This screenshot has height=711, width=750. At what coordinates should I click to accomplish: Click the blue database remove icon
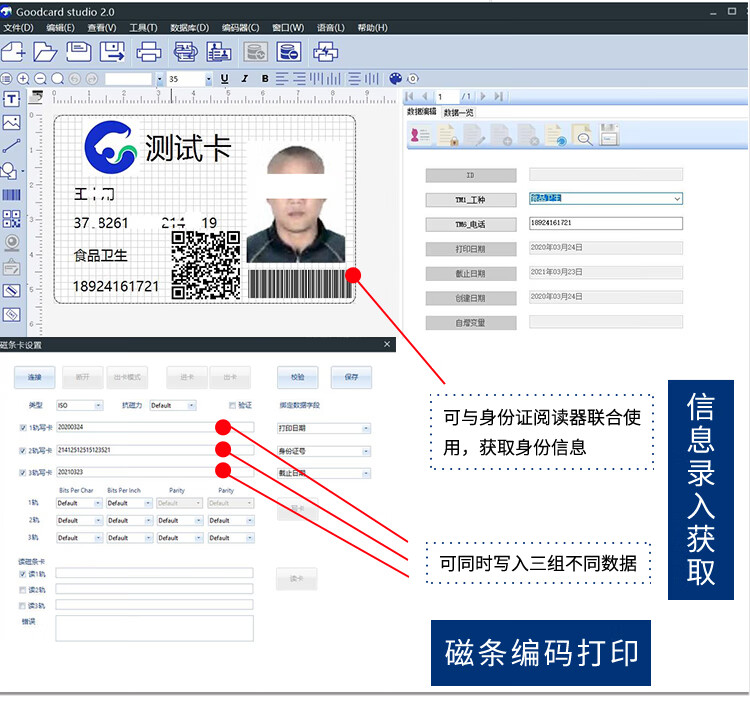pos(288,51)
